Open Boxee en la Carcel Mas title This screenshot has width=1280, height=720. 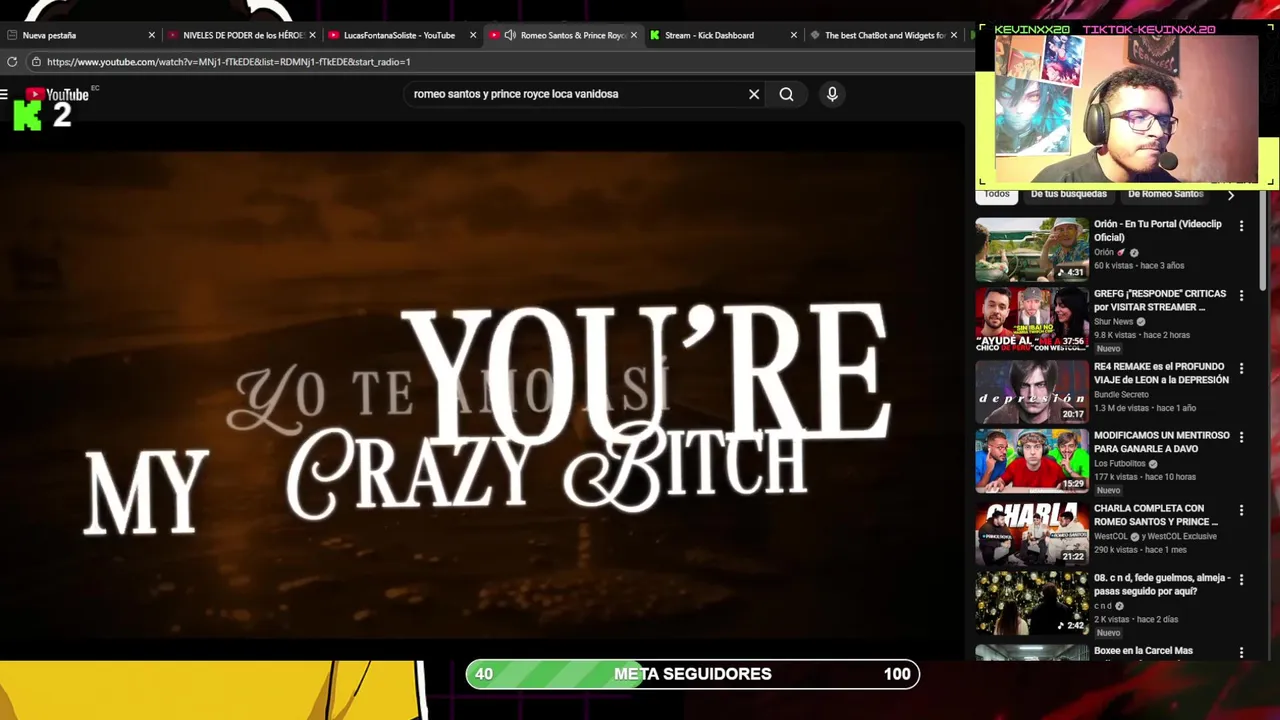(x=1143, y=651)
